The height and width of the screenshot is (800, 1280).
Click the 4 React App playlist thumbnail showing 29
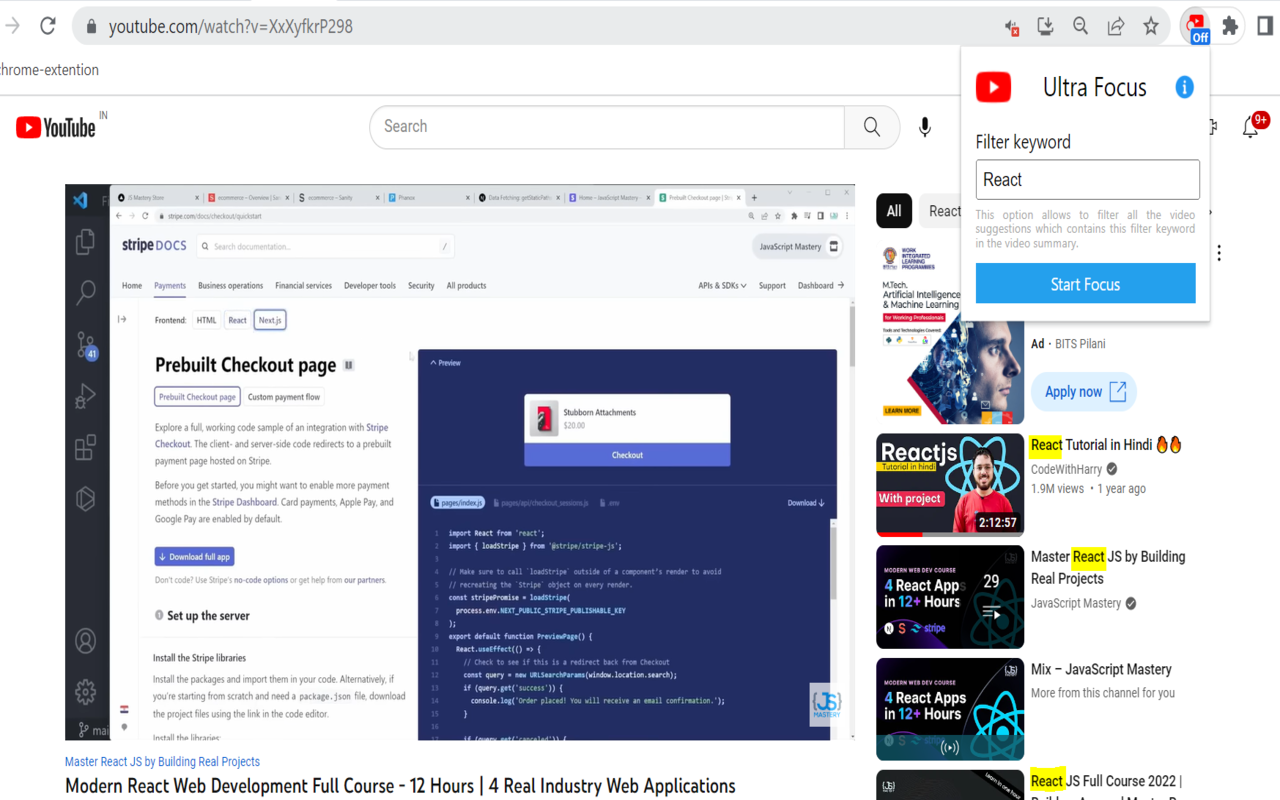coord(950,597)
